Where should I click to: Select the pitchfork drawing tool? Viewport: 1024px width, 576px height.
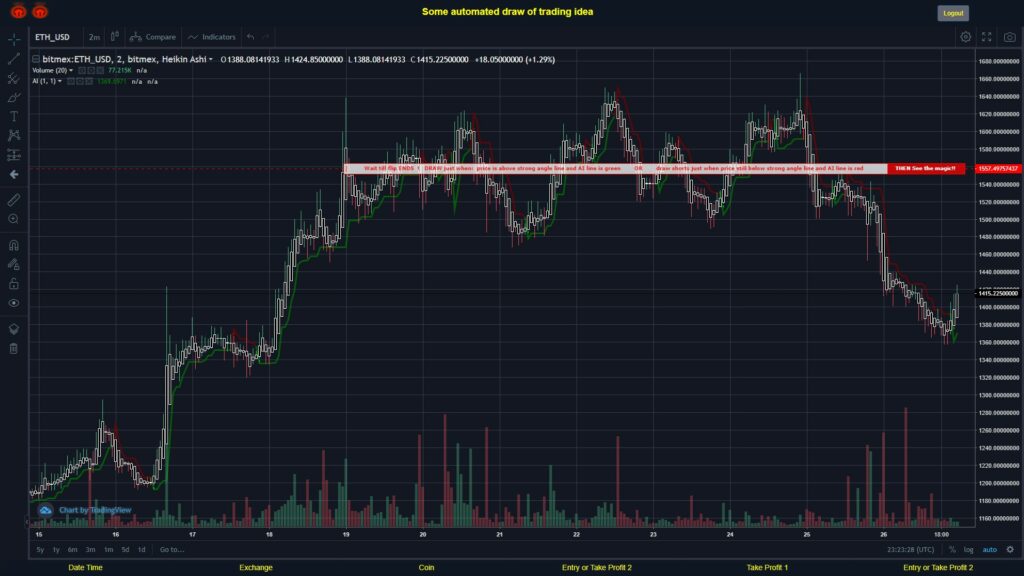14,78
